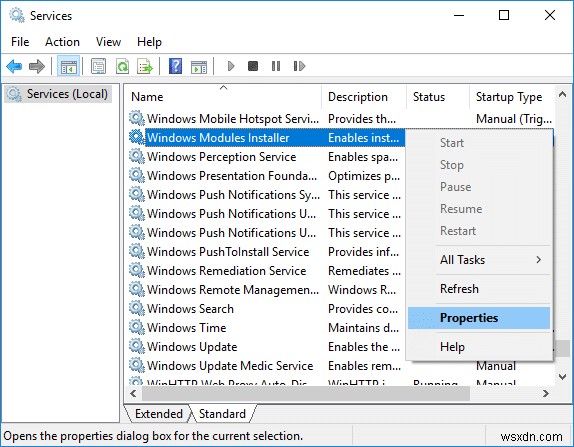
Task: Click gear icon beside Windows PushToInstall Service
Action: [137, 252]
